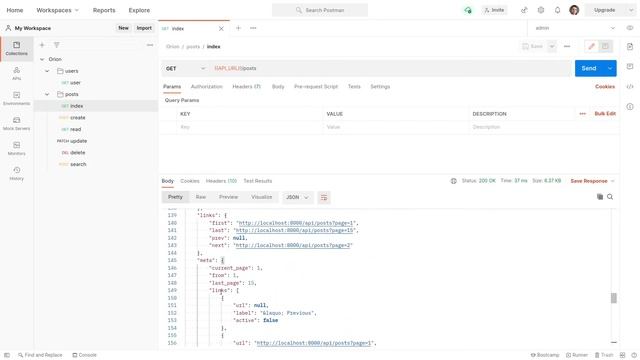
Task: Click the response body vertical scrollbar thumb
Action: click(613, 298)
